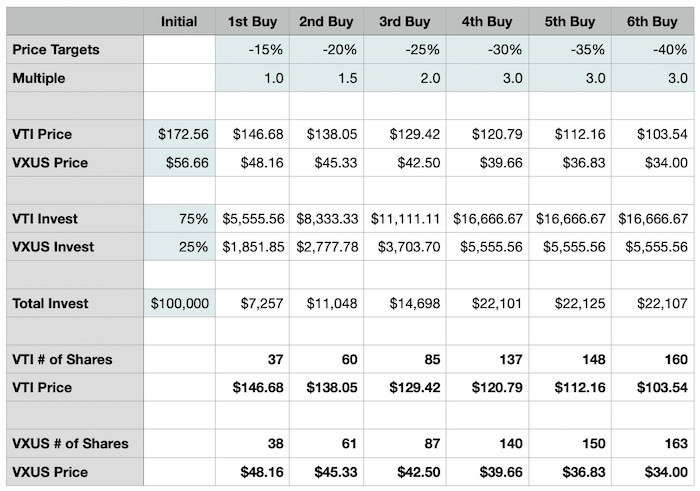Select the 2.0 multiple cell
This screenshot has width=700, height=491.
pyautogui.click(x=404, y=78)
